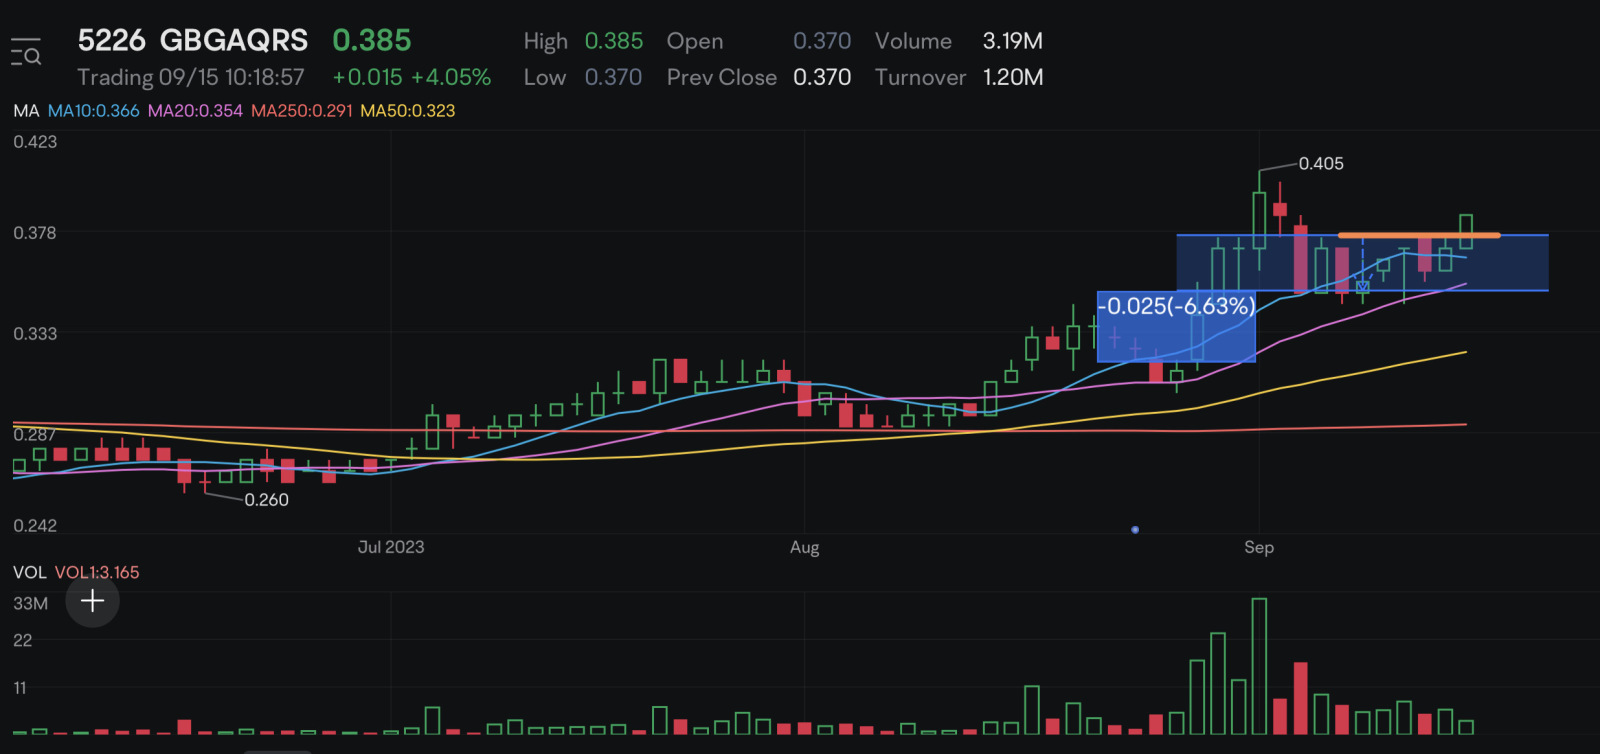Viewport: 1600px width, 754px height.
Task: Click the High value 0.385
Action: point(614,41)
